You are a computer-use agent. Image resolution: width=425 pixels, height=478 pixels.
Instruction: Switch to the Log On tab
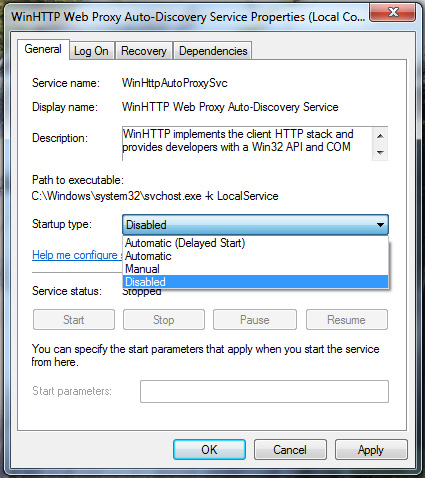coord(92,51)
